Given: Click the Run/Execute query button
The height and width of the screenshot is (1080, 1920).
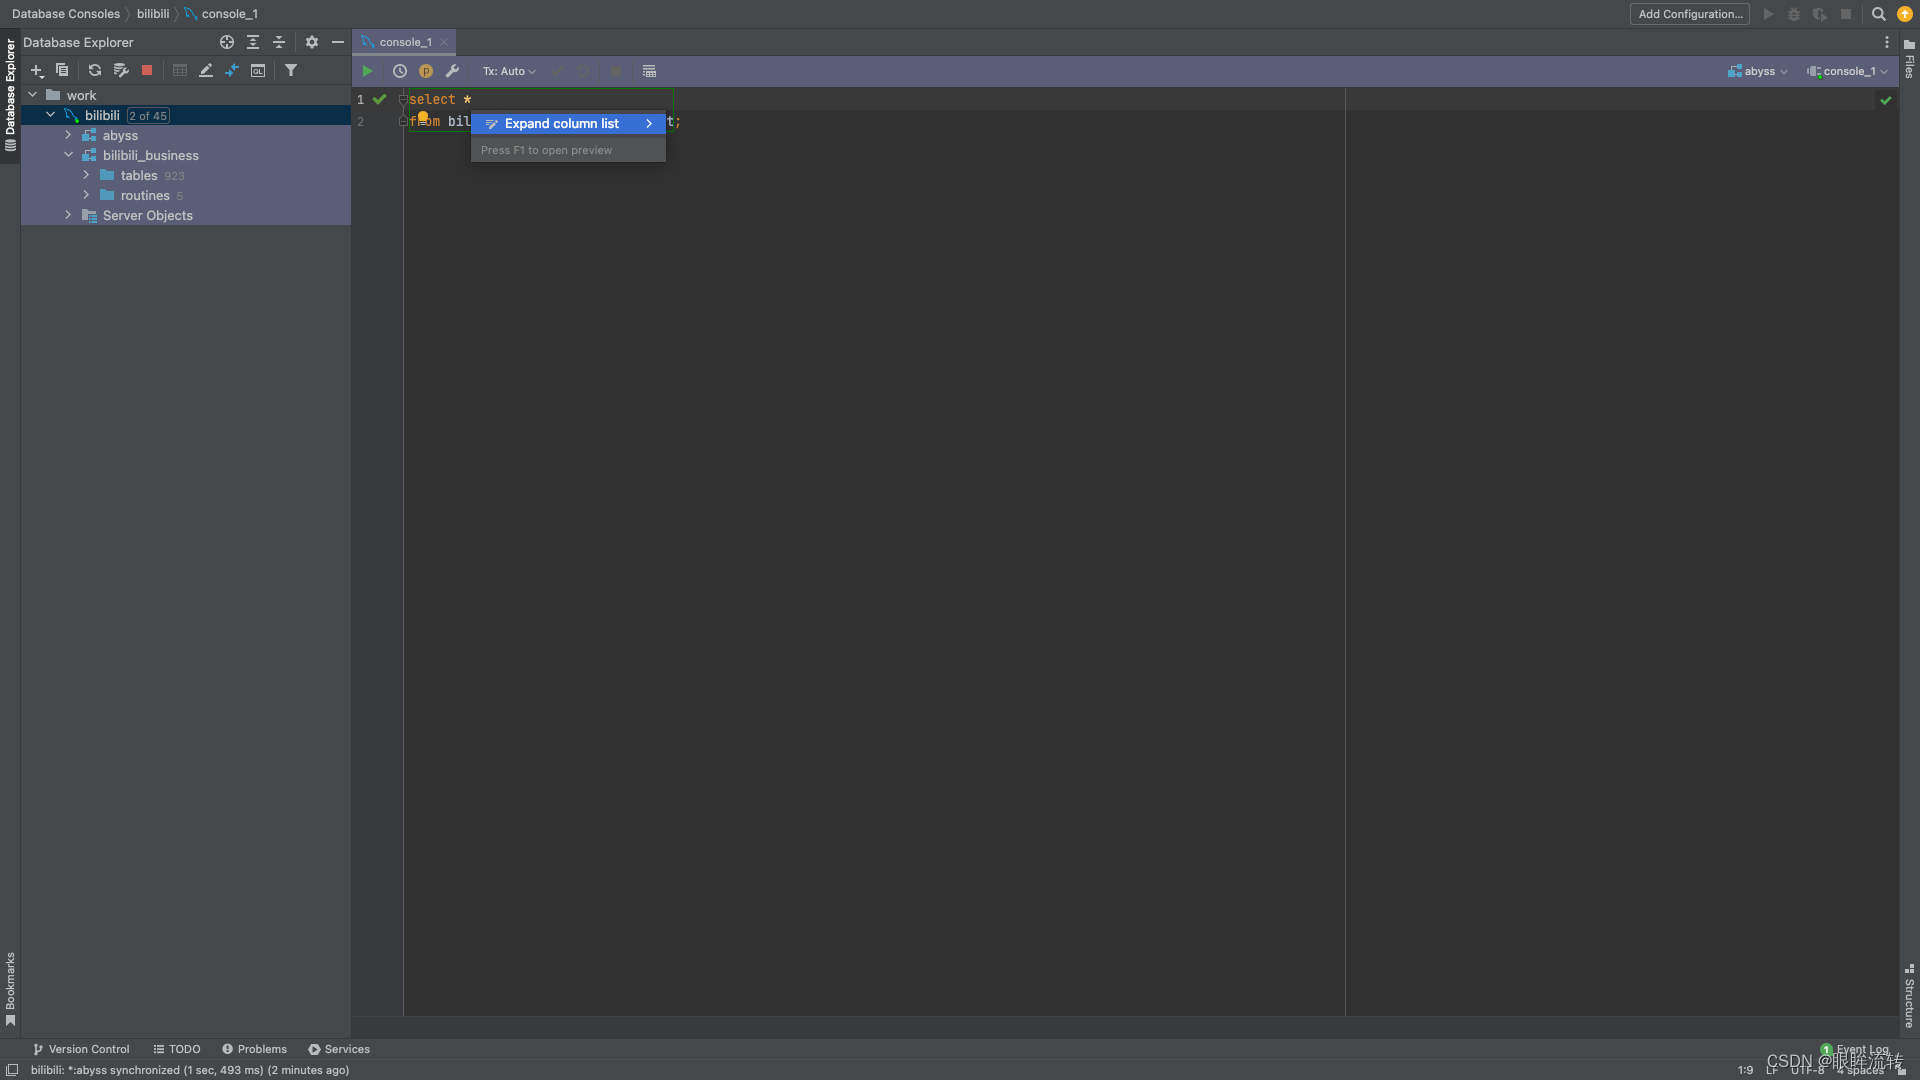Looking at the screenshot, I should coord(367,70).
